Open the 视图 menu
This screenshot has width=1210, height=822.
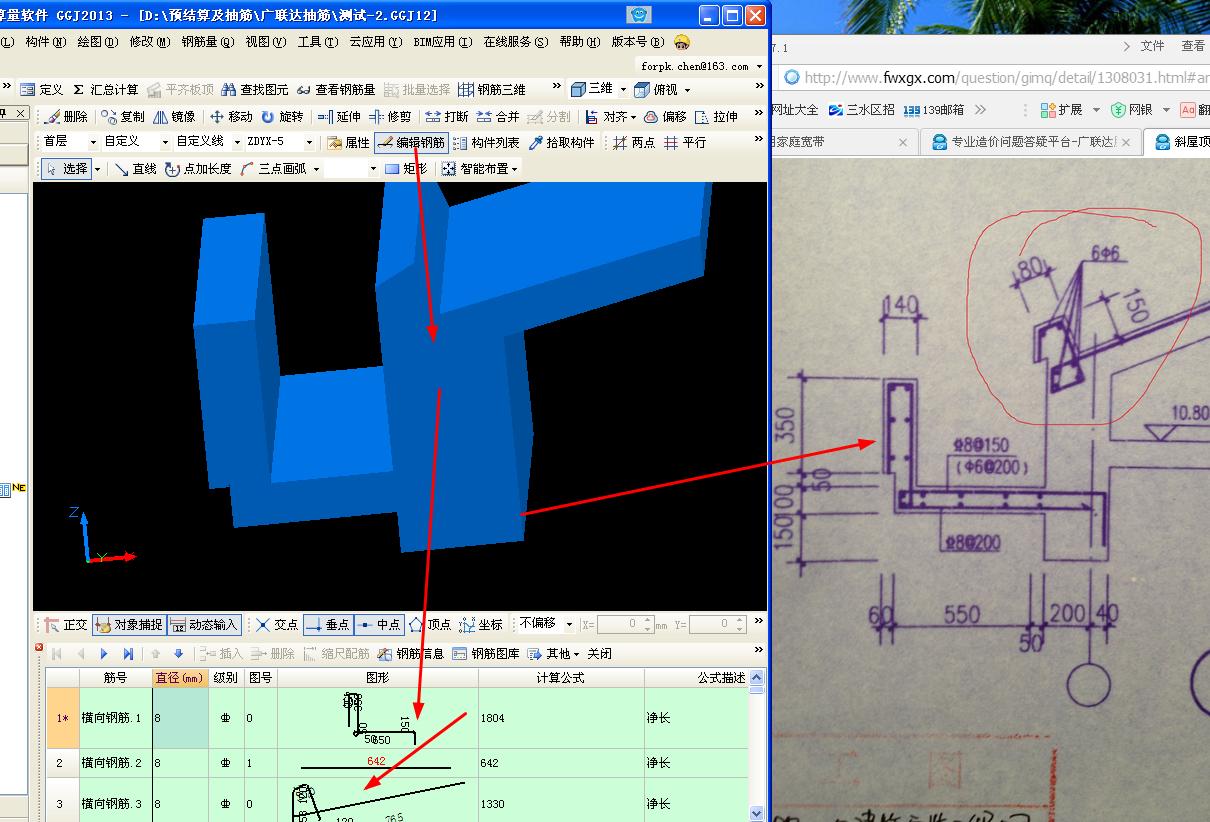click(x=265, y=42)
